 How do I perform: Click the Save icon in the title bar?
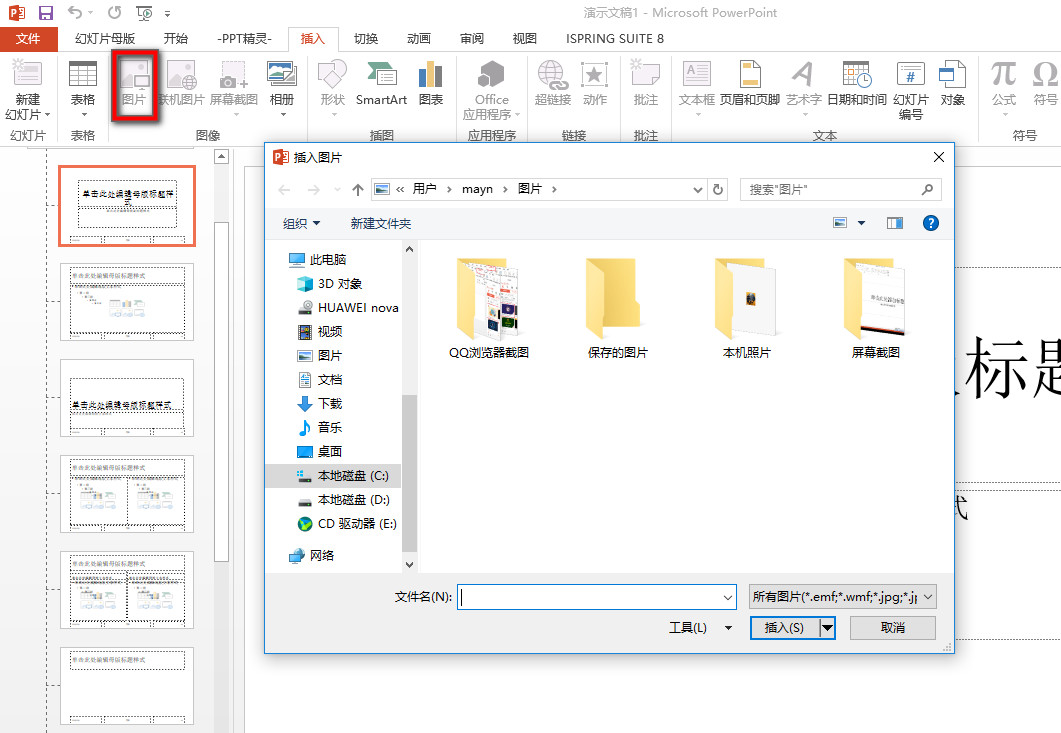coord(45,13)
